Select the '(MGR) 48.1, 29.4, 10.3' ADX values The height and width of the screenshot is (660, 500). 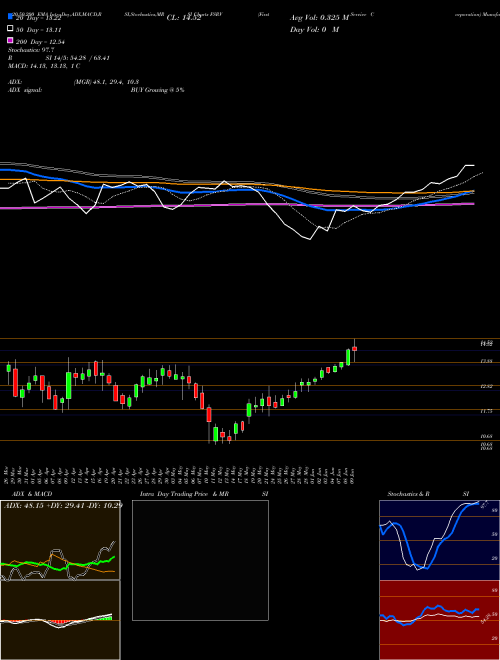click(106, 82)
